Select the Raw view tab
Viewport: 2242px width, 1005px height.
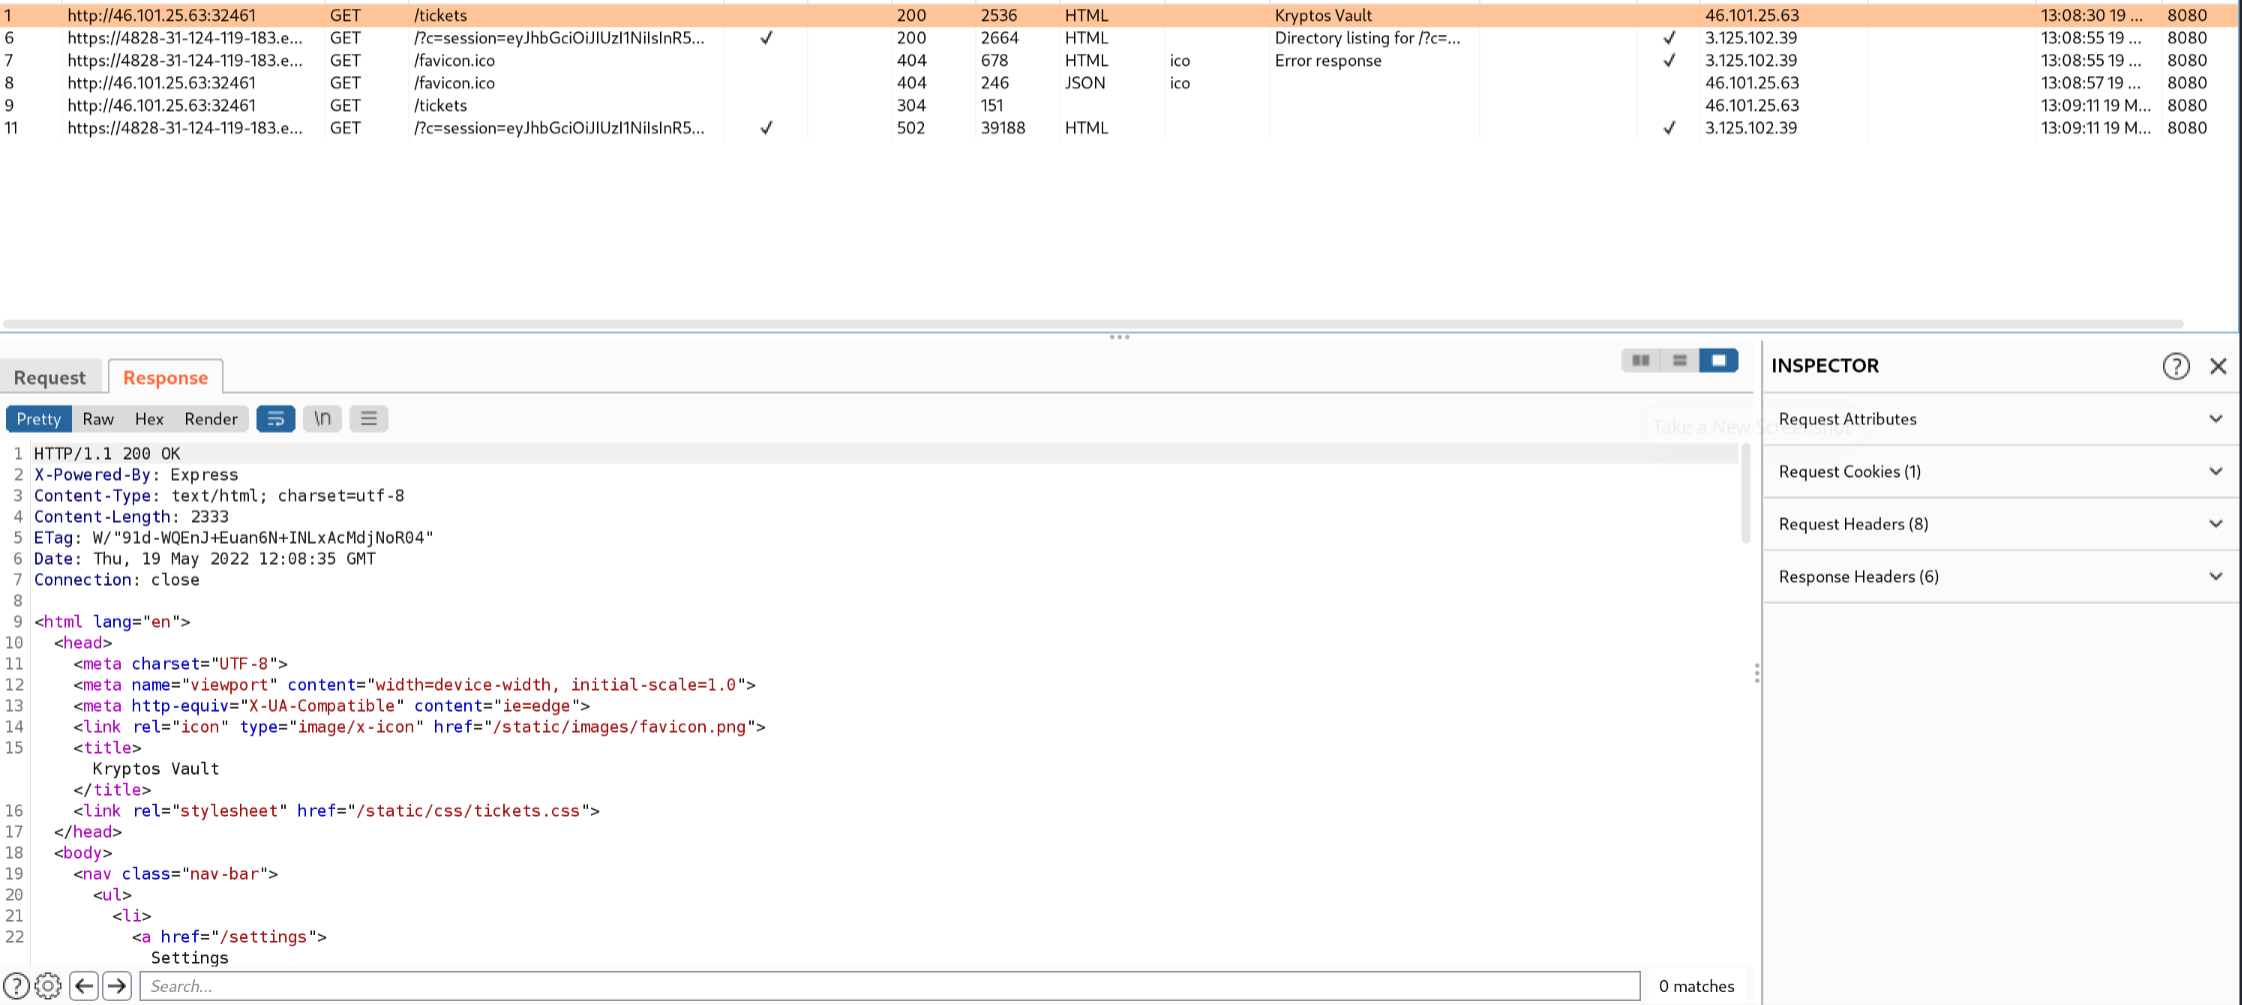coord(98,419)
